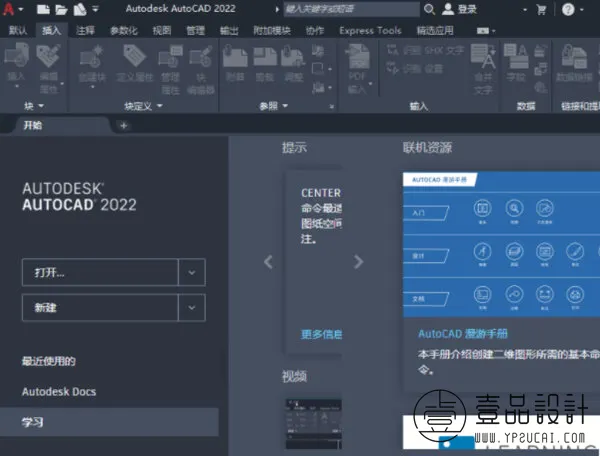Click the New file icon in quick access toolbar
This screenshot has width=600, height=456.
[43, 9]
